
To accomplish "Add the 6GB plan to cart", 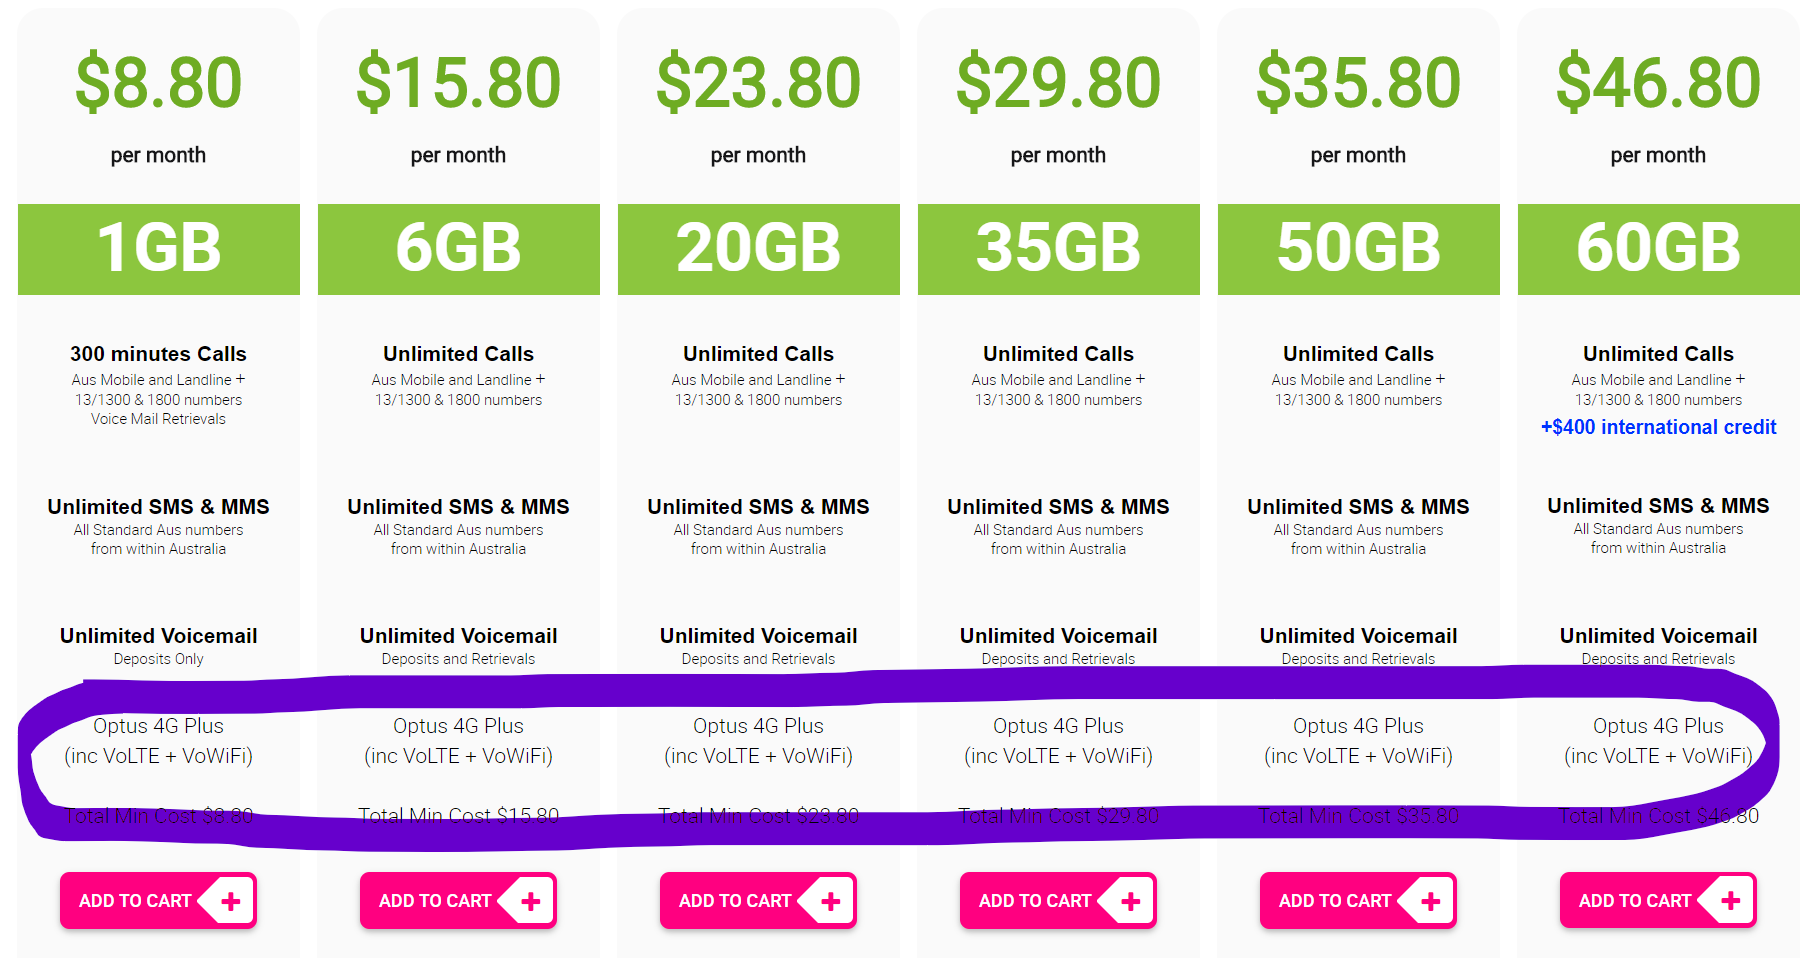I will (458, 900).
